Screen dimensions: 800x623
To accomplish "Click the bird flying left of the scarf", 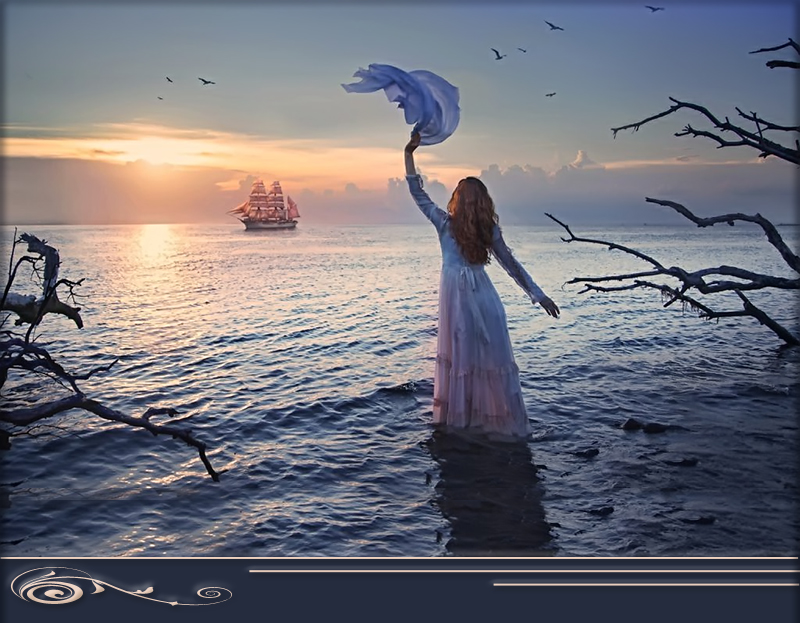I will (206, 81).
